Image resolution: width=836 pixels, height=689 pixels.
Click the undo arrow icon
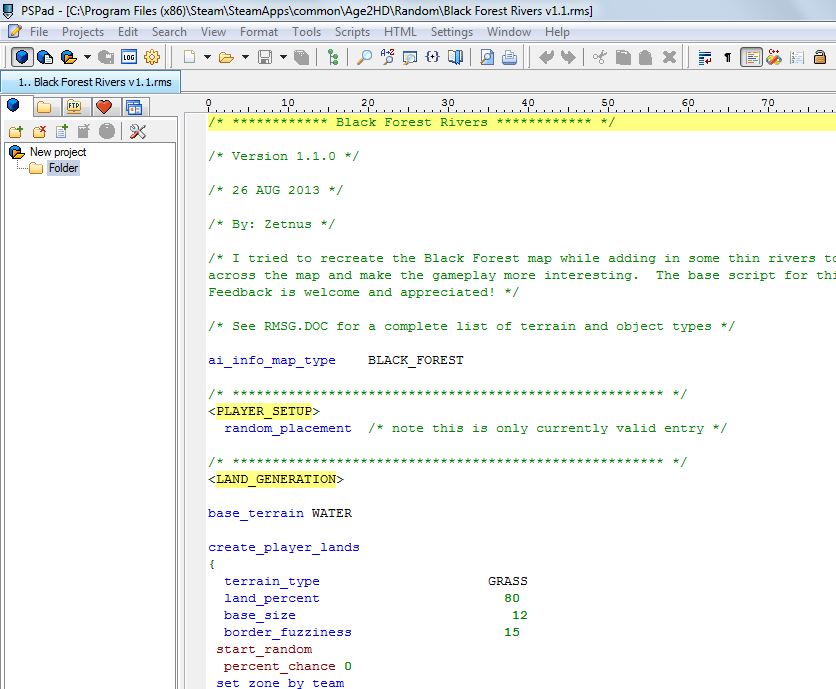546,57
